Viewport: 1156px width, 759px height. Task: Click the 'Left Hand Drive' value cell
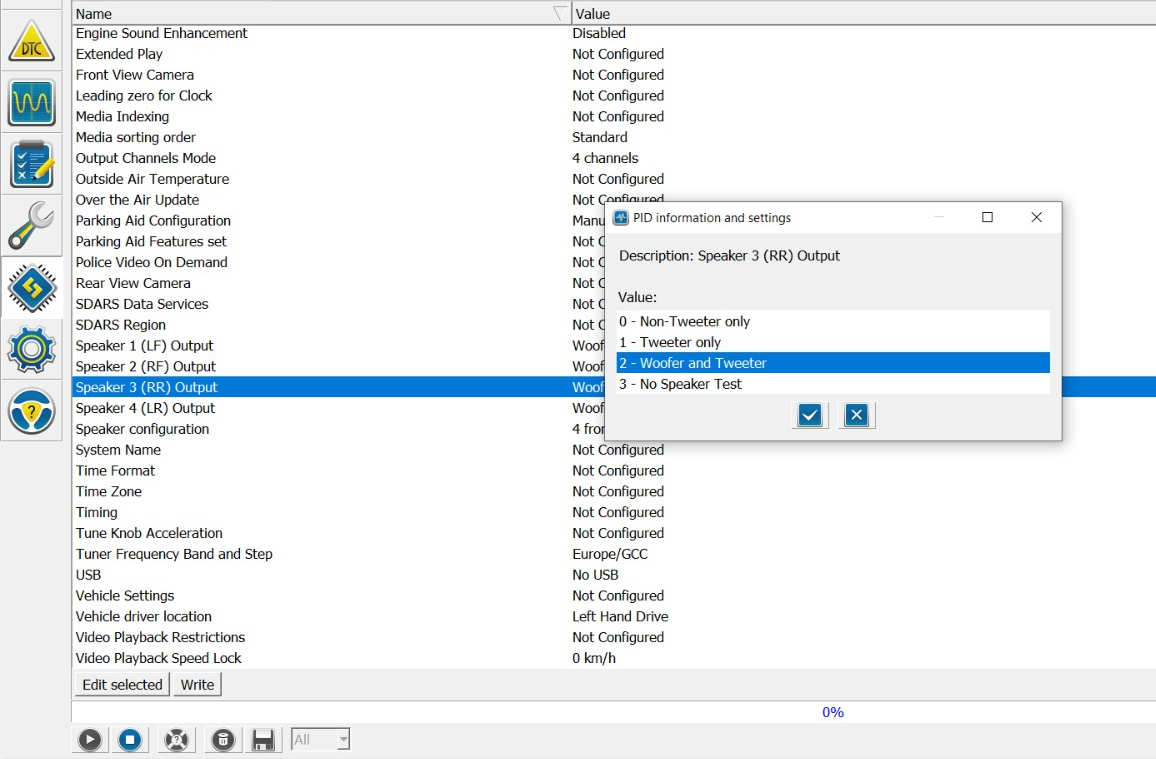pos(620,616)
